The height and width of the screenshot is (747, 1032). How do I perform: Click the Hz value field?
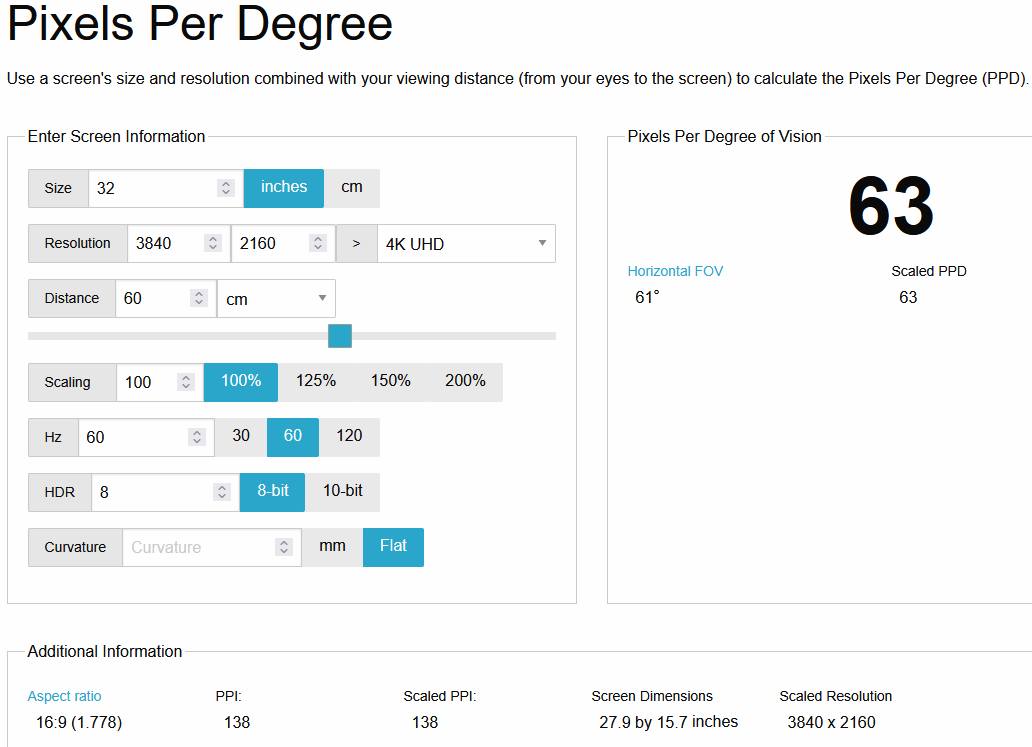146,438
